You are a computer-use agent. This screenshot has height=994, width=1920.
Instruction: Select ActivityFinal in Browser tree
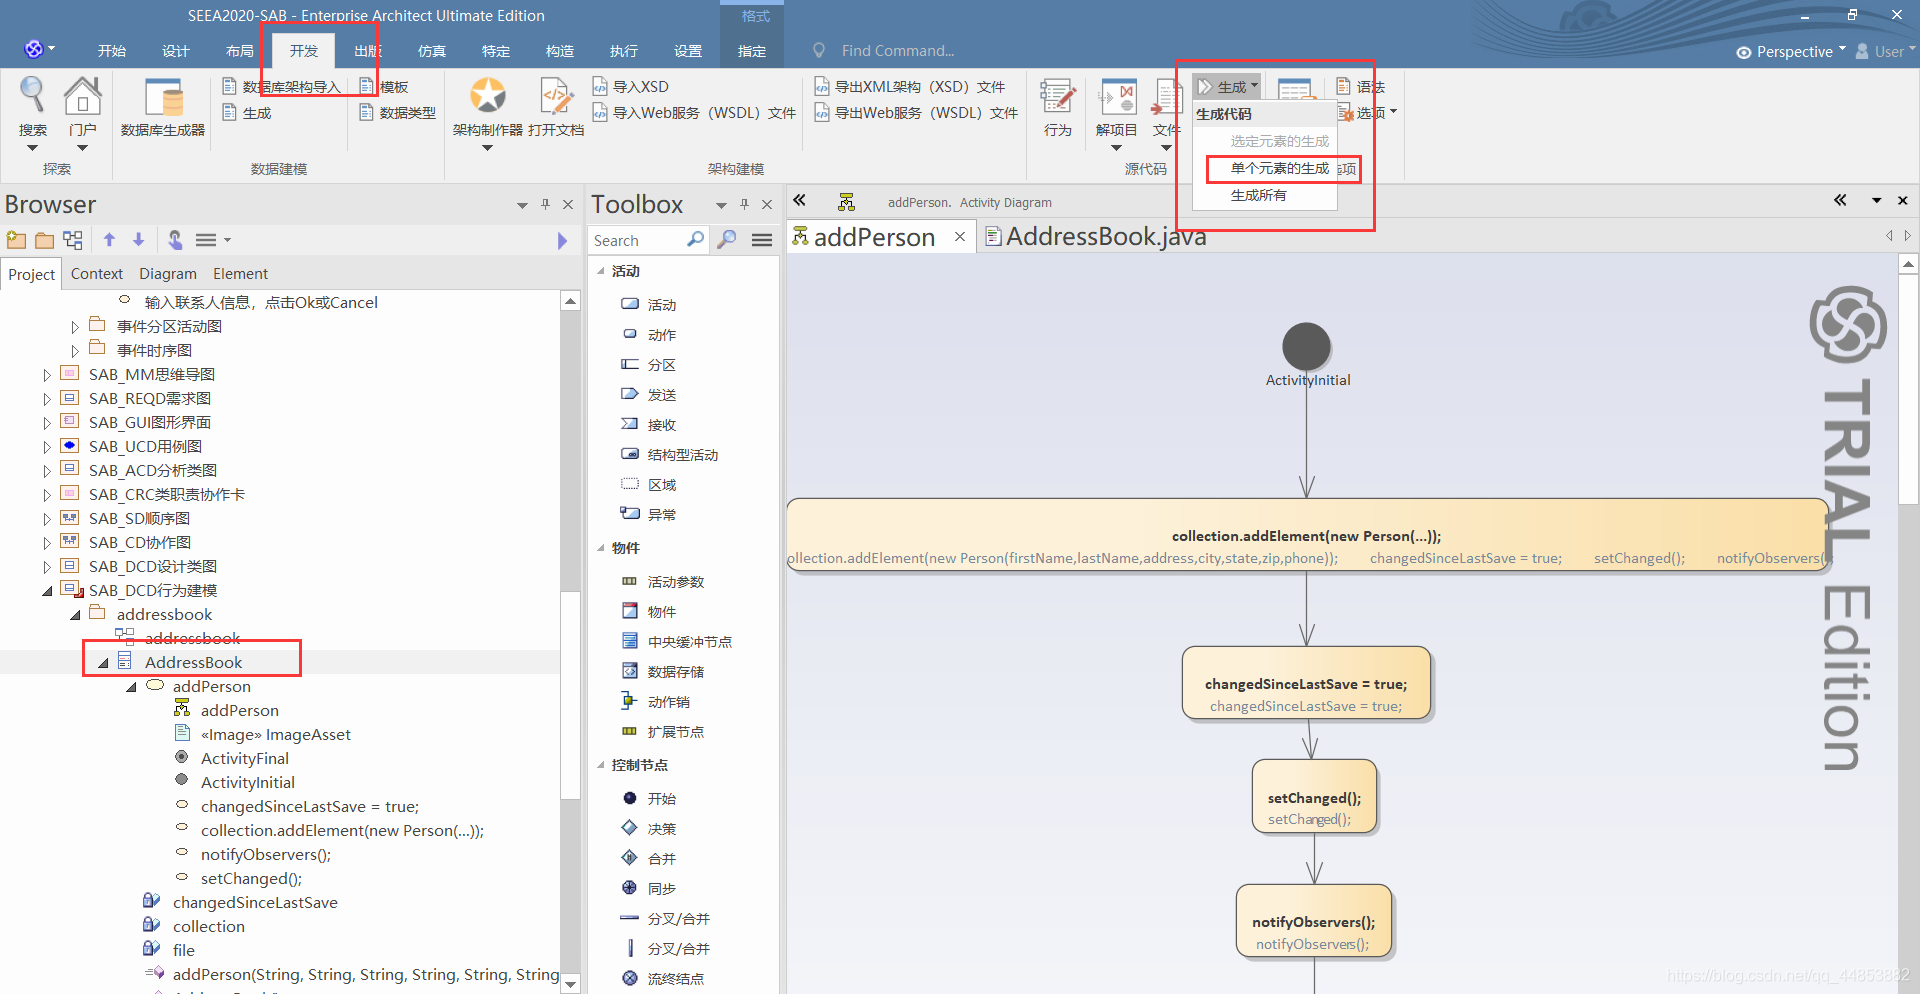click(x=244, y=759)
